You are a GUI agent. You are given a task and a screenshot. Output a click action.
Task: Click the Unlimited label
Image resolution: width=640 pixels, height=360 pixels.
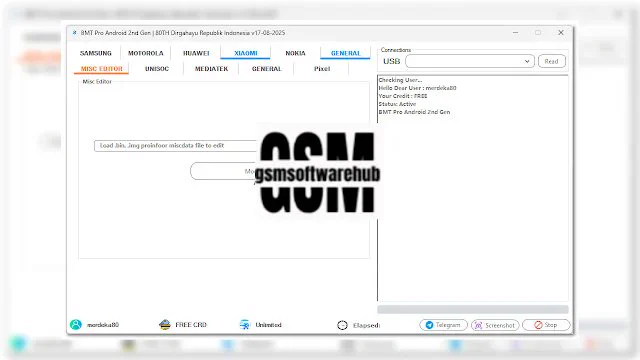[269, 325]
